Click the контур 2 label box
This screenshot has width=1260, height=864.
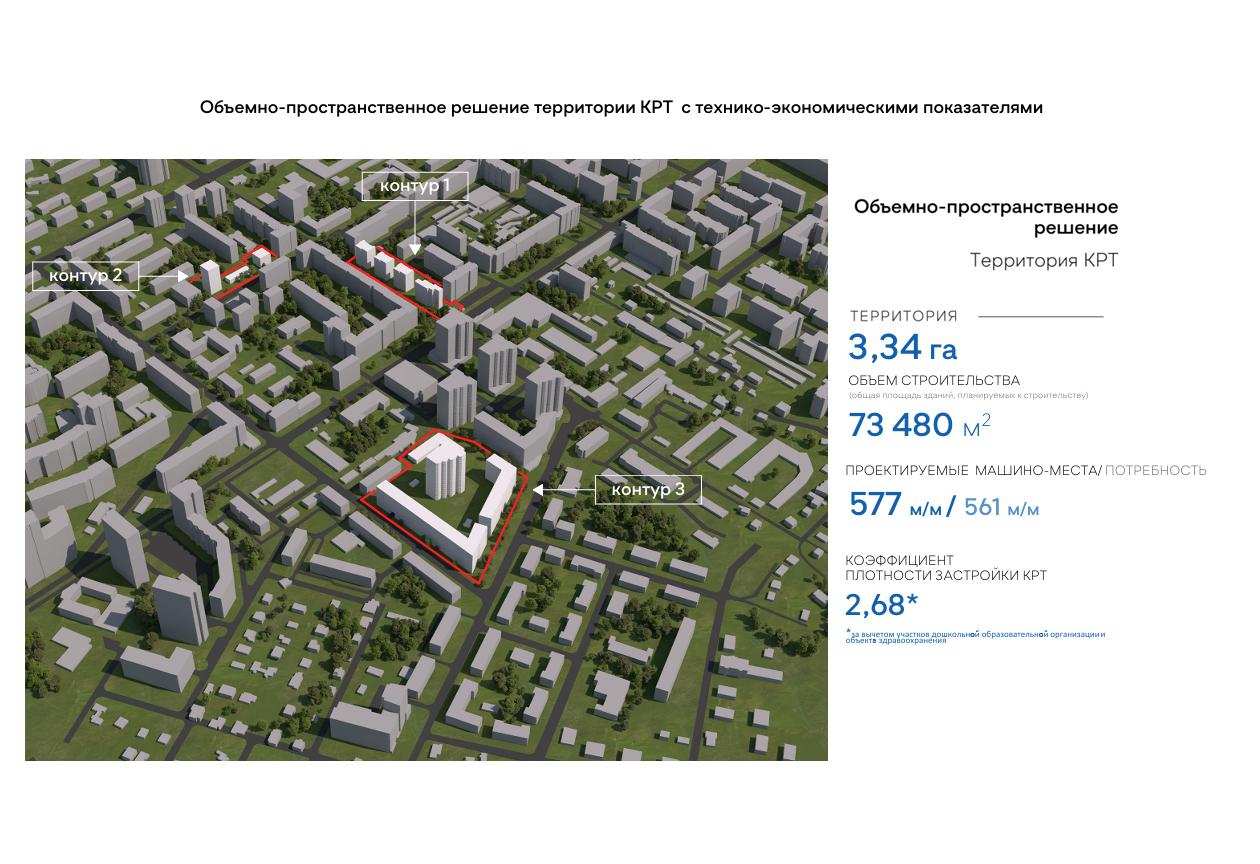85,275
